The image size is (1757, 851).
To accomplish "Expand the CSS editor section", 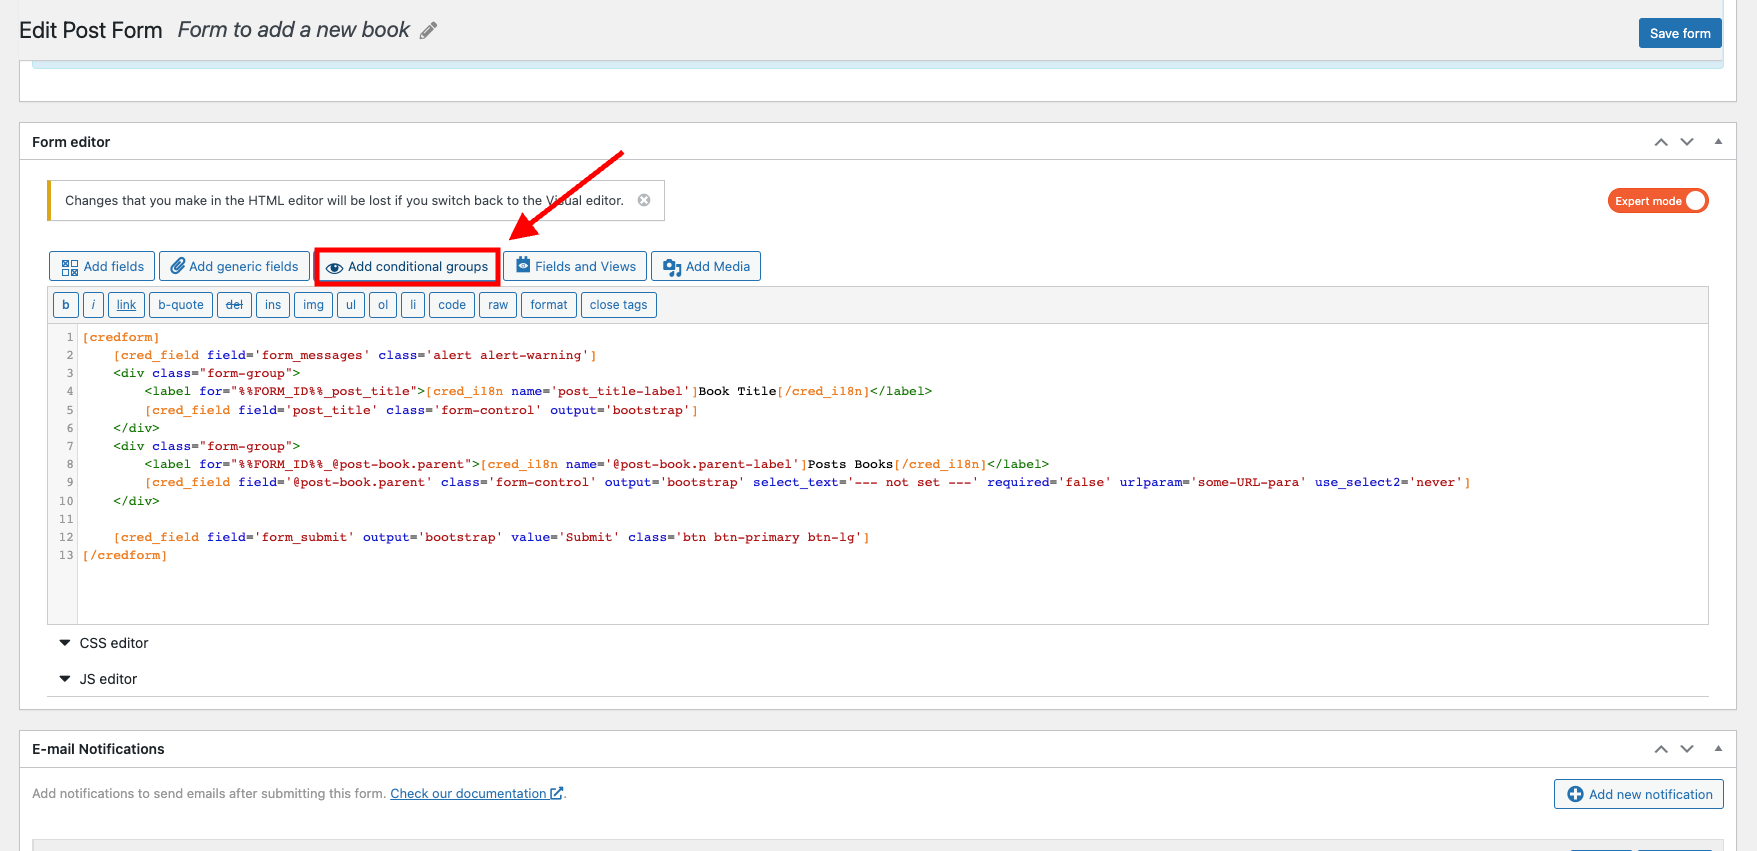I will (x=103, y=643).
